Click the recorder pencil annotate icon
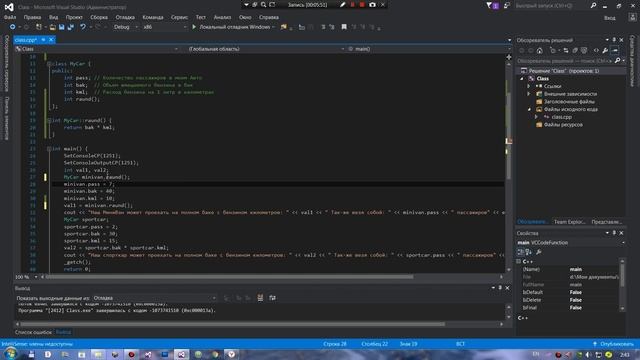The width and height of the screenshot is (640, 360). coord(342,5)
